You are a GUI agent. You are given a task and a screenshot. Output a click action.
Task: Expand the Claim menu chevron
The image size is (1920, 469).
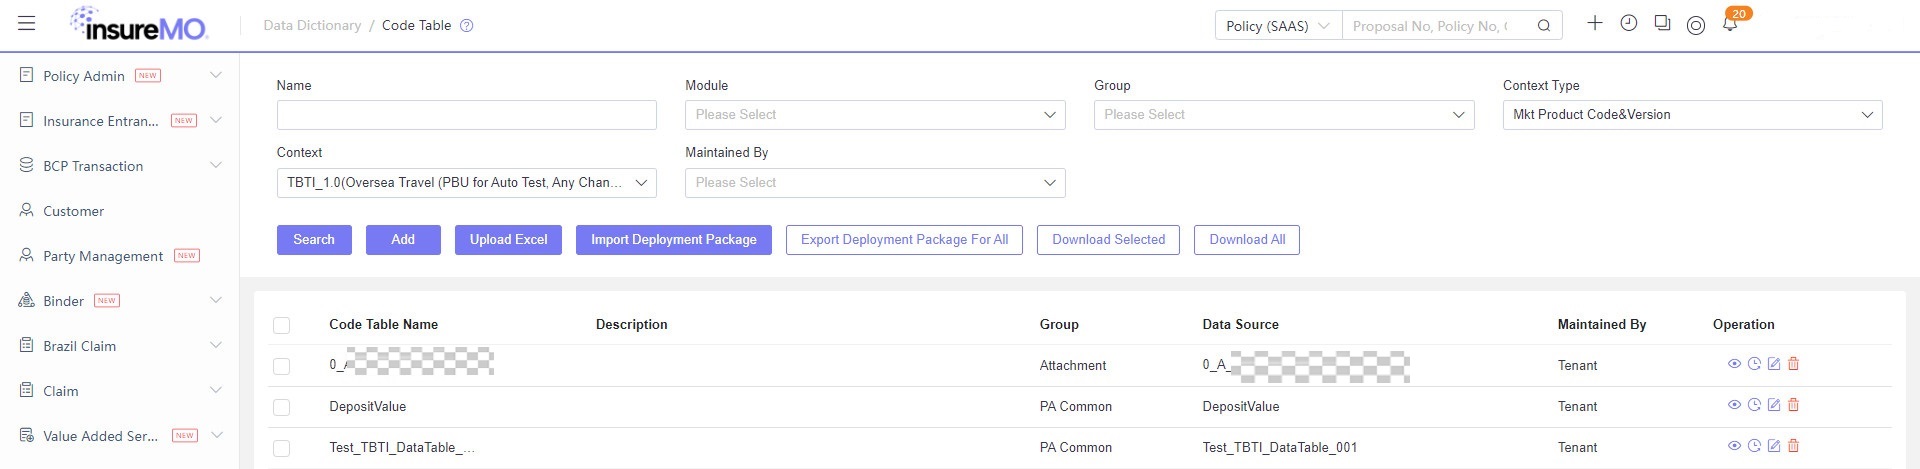[x=215, y=390]
